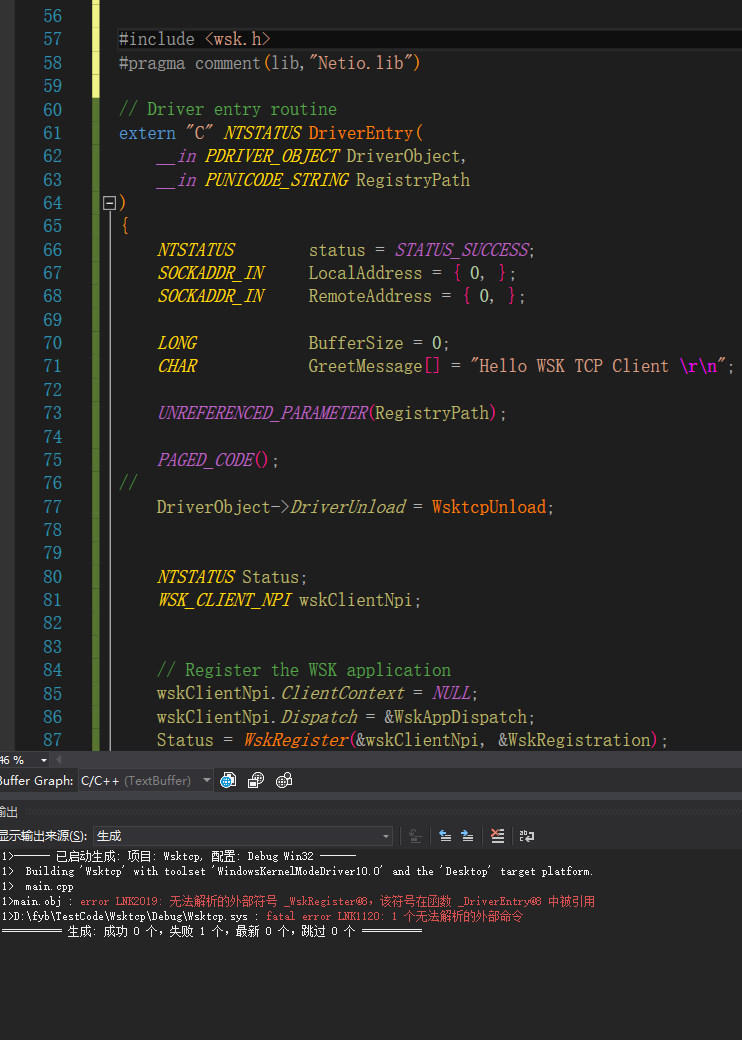
Task: Click WSK_CLIENT_NPI type on line 81
Action: point(225,600)
